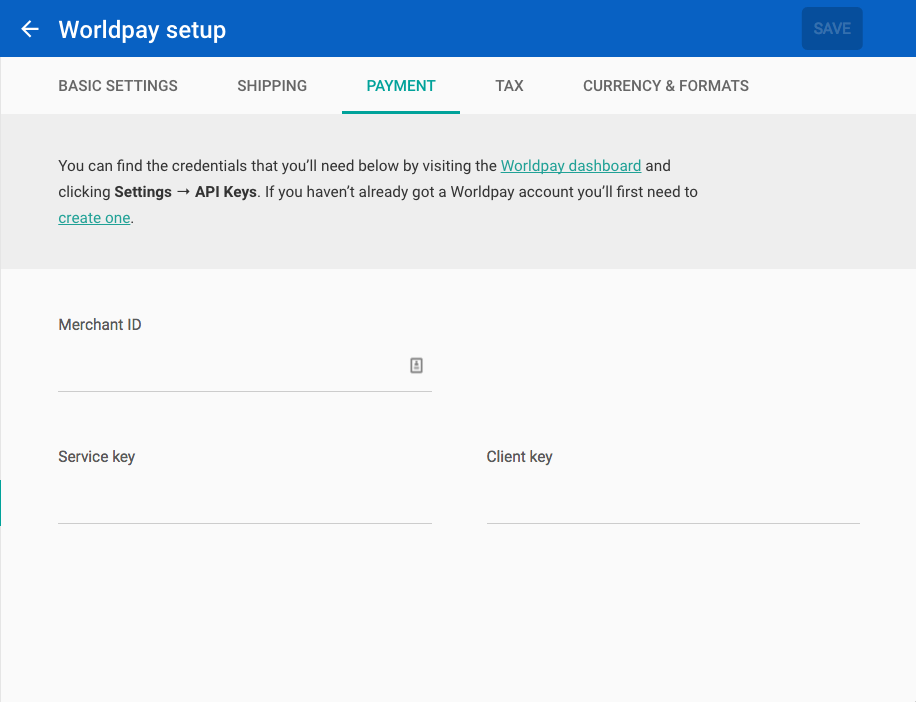This screenshot has height=702, width=916.
Task: Switch to the Basic Settings tab
Action: pos(118,86)
